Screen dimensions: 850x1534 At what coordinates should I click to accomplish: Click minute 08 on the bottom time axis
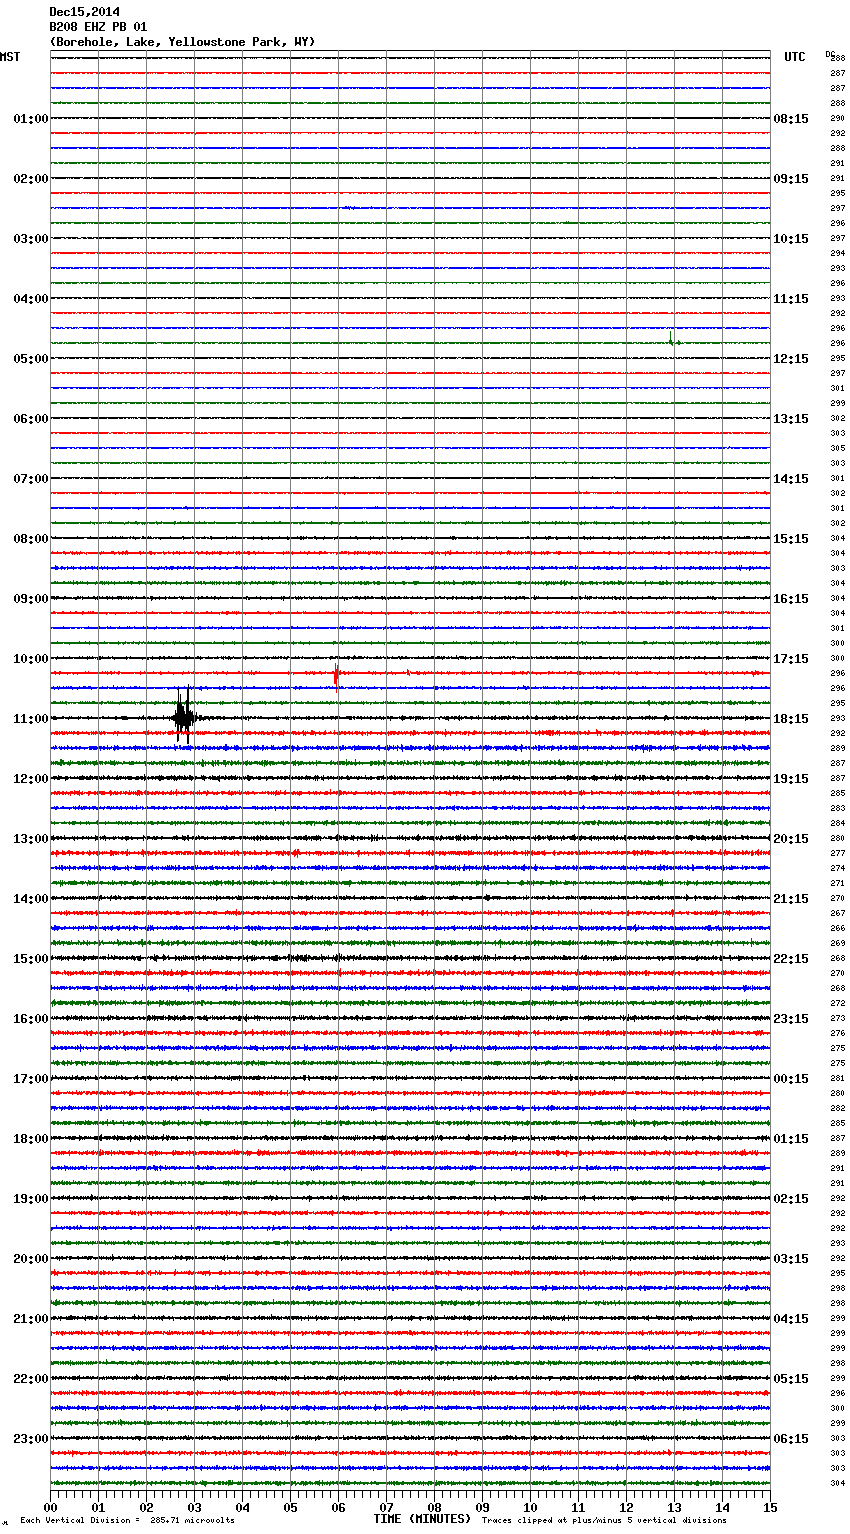(434, 1507)
